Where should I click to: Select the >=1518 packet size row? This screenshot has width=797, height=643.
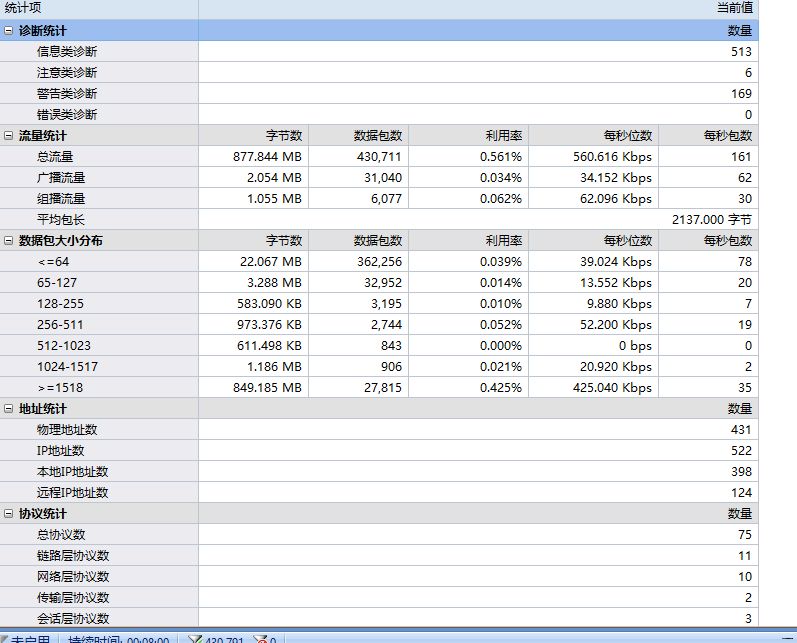tap(379, 387)
